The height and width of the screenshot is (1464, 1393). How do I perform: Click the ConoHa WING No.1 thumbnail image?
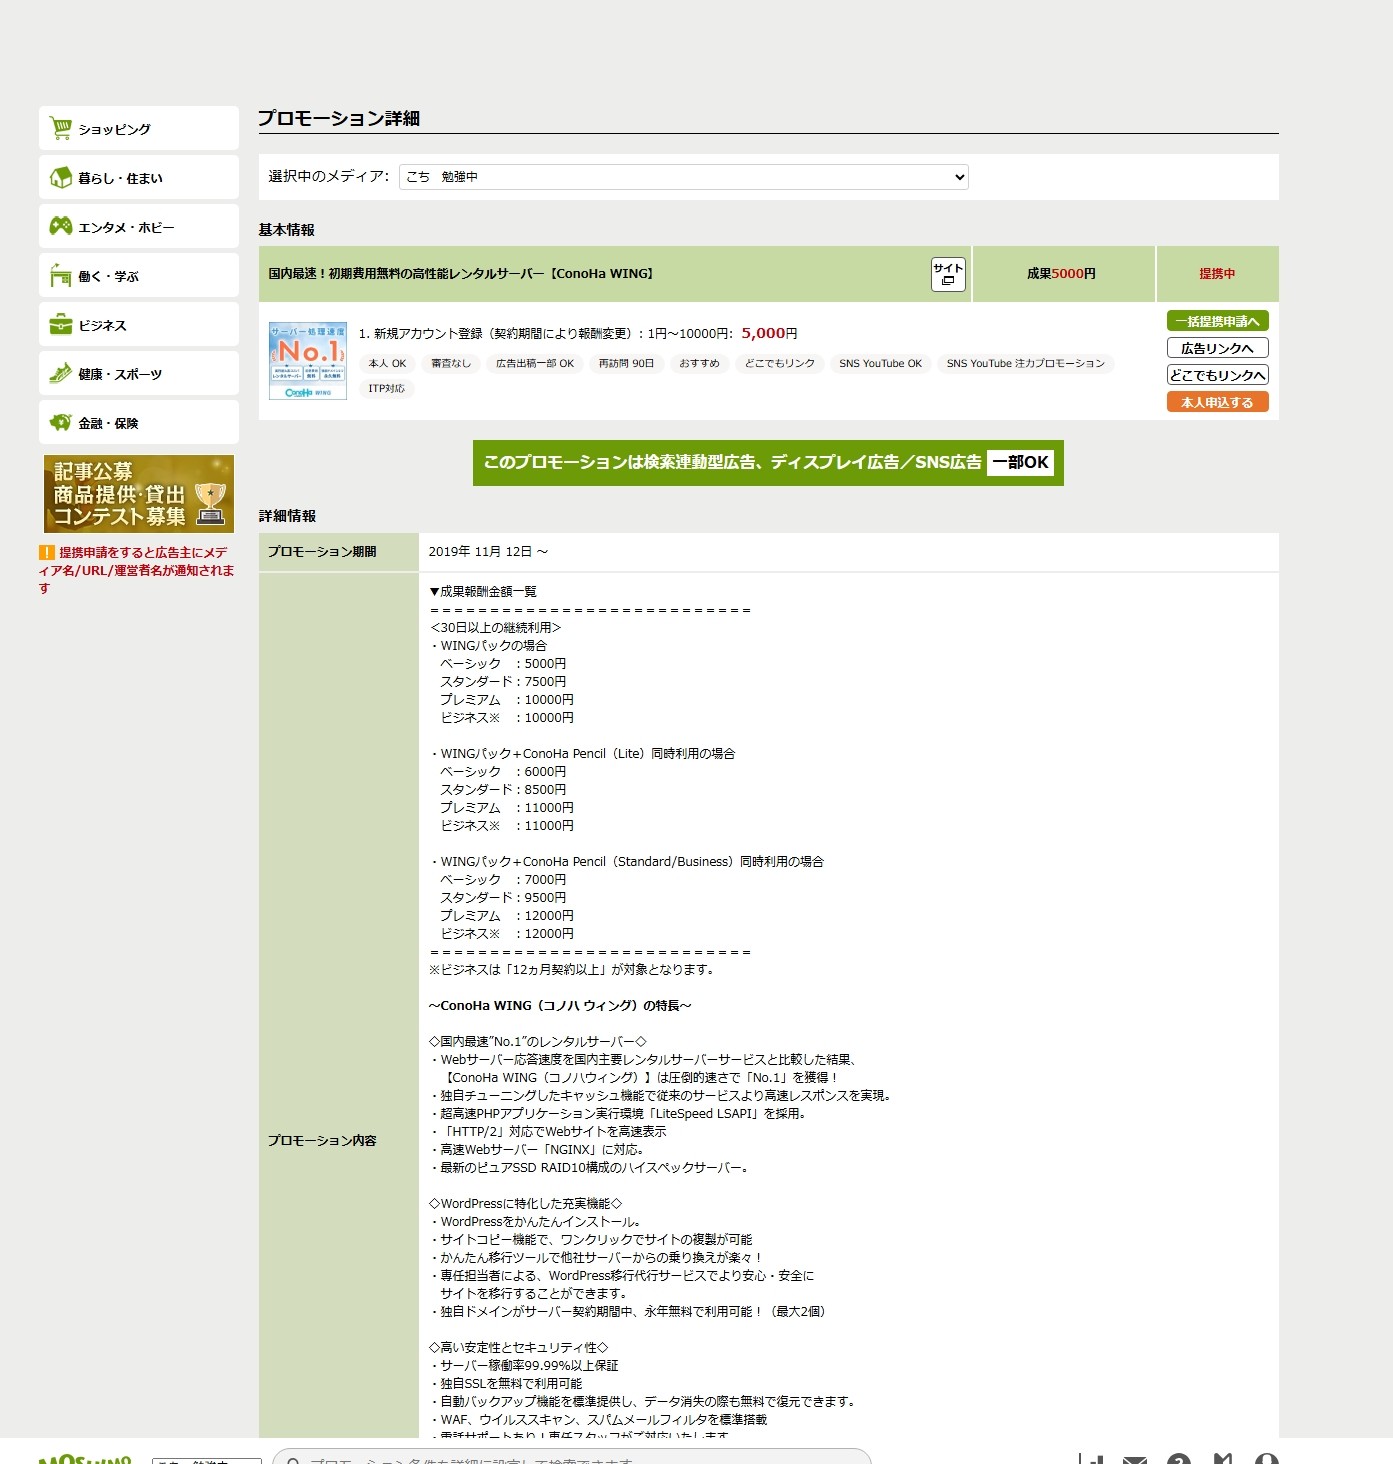pyautogui.click(x=308, y=361)
